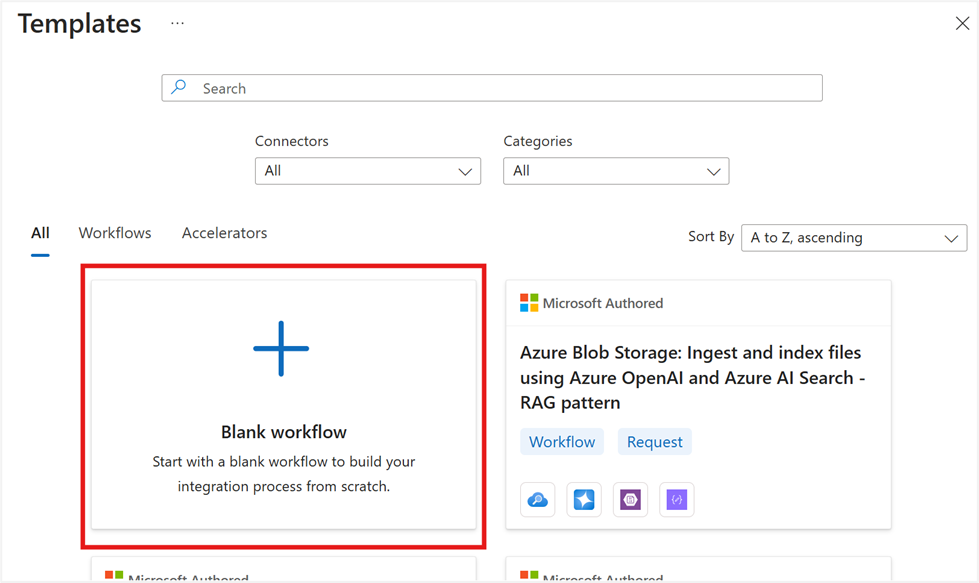
Task: Switch to the All tab
Action: [40, 233]
